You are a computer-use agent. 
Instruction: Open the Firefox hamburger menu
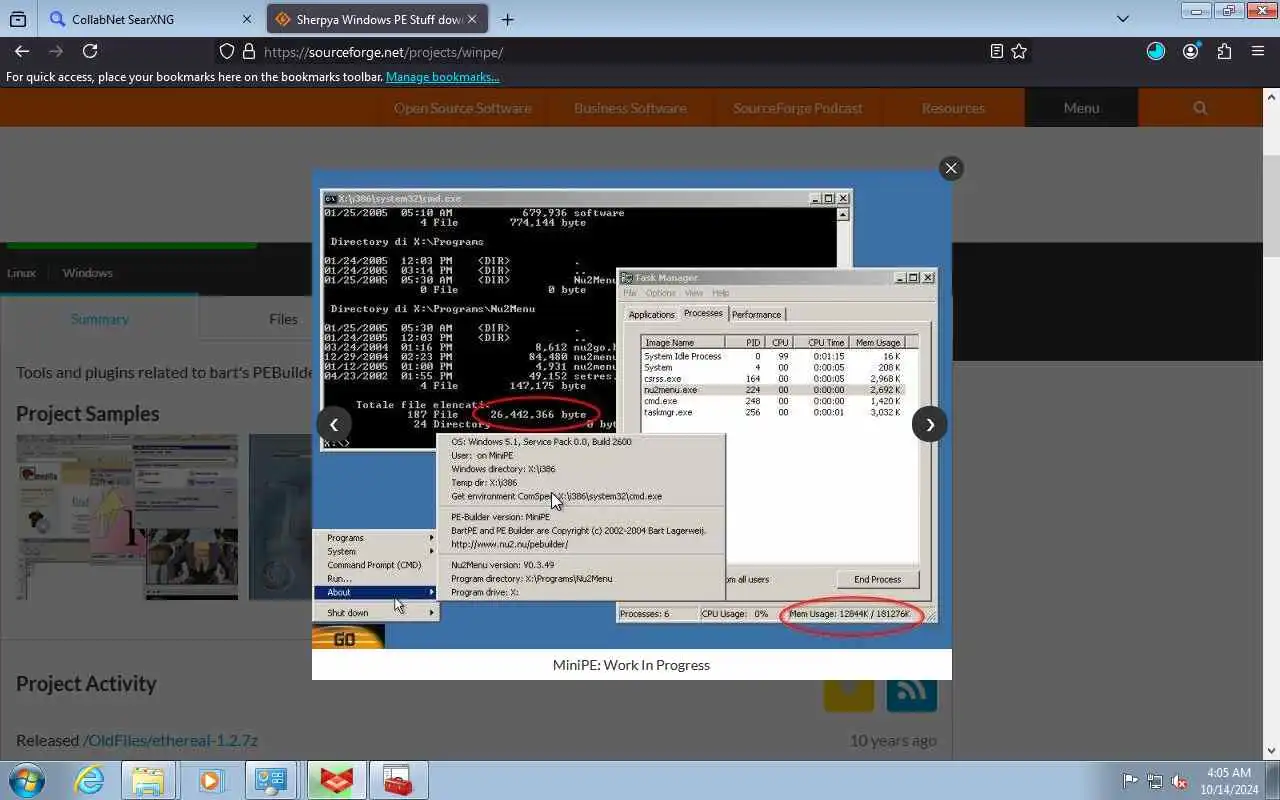pos(1258,51)
